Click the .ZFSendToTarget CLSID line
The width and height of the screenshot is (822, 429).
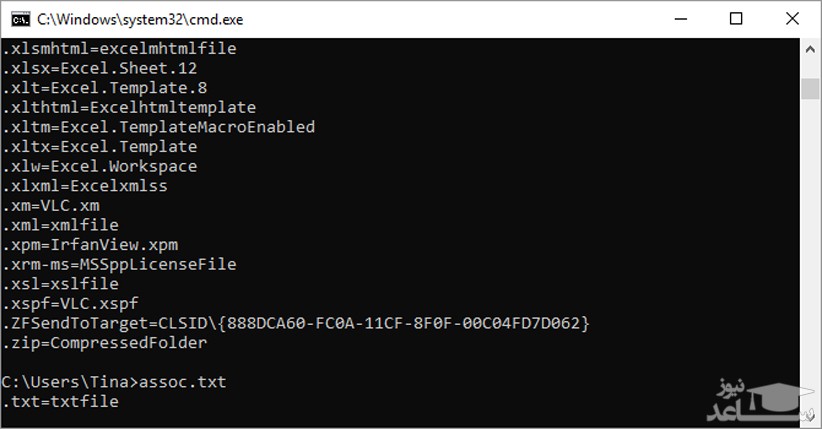pyautogui.click(x=296, y=323)
